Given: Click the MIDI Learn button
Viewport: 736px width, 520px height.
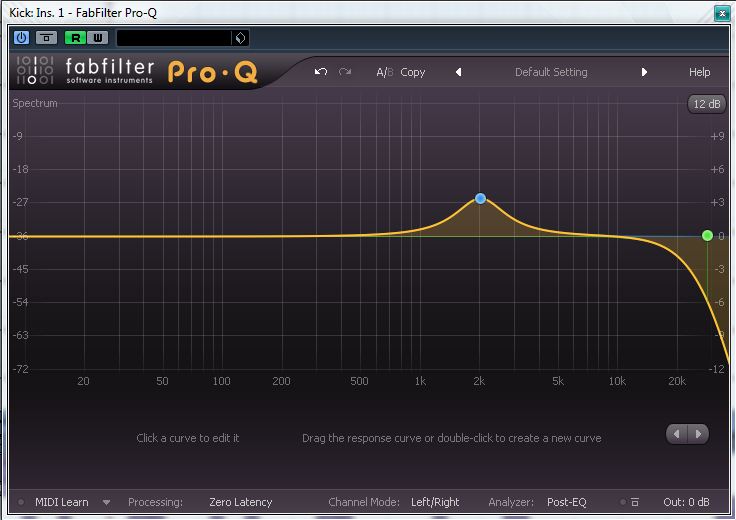Looking at the screenshot, I should (61, 502).
